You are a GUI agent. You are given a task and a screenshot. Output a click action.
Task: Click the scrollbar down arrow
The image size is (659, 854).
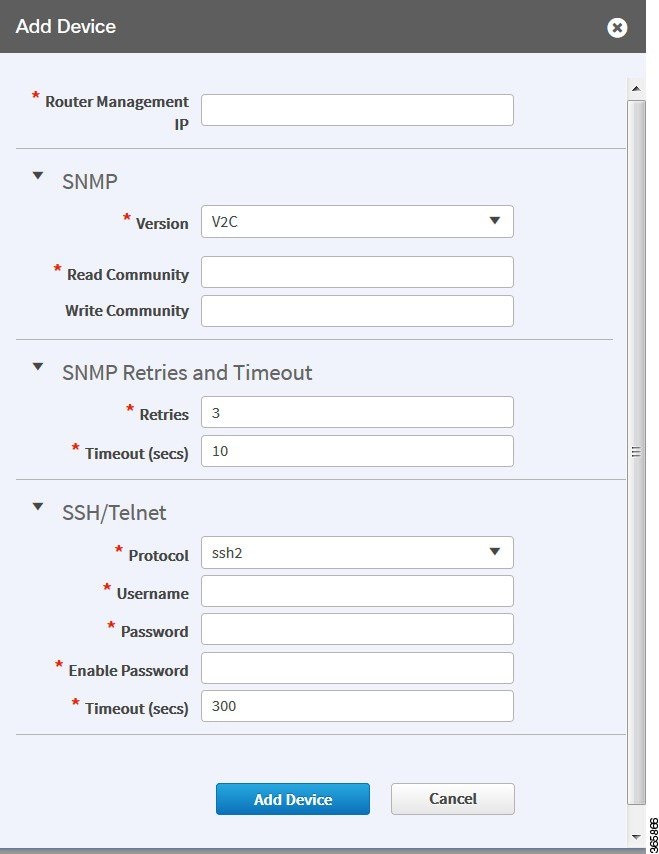click(x=636, y=837)
